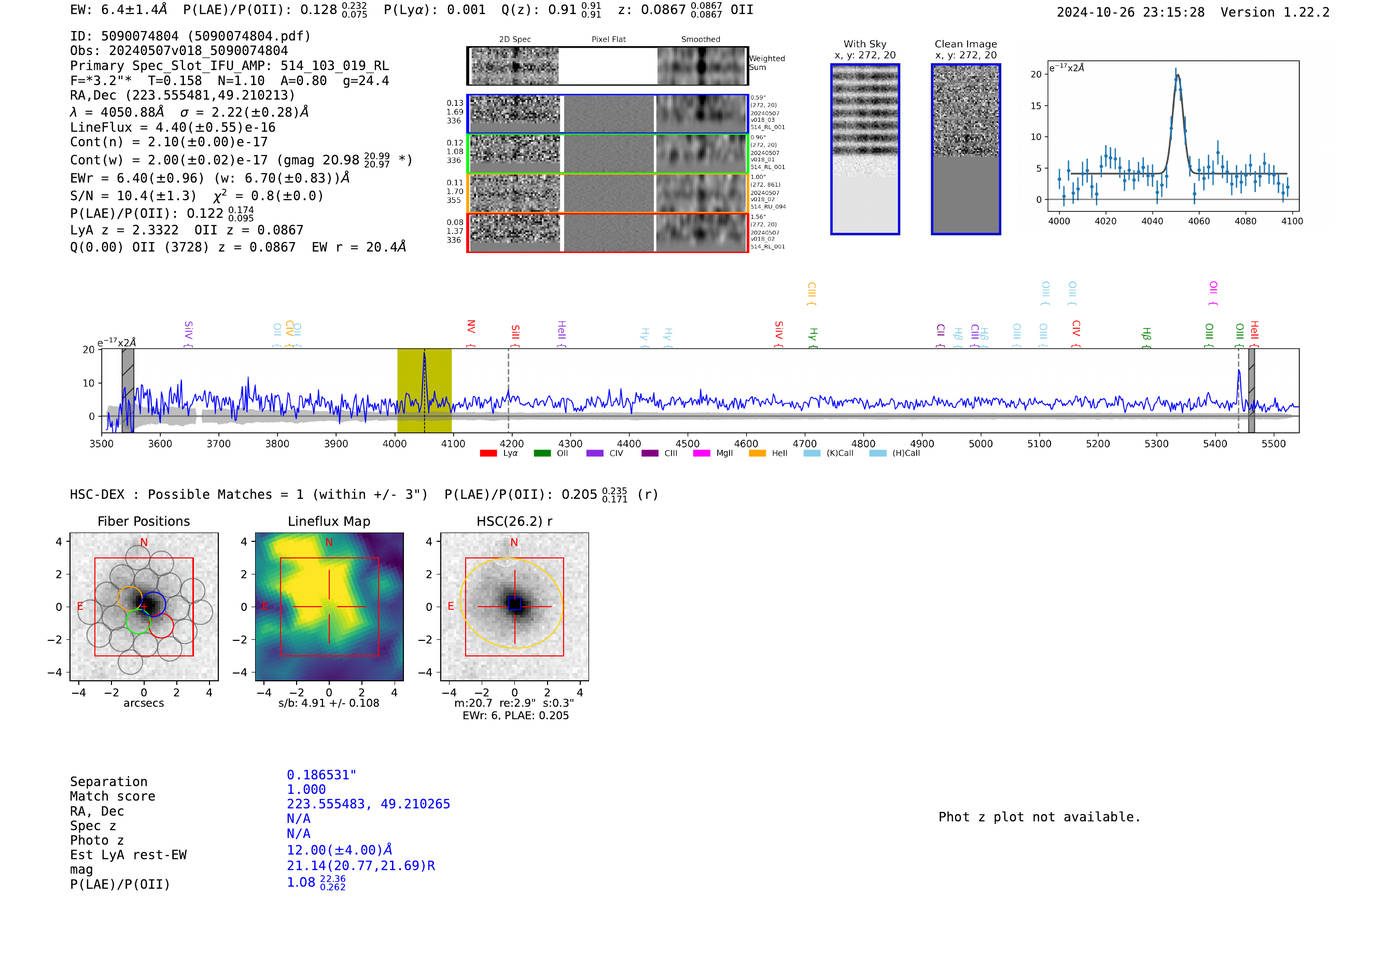This screenshot has width=1400, height=953.
Task: Click the Phot z plot not available message
Action: (x=1039, y=817)
